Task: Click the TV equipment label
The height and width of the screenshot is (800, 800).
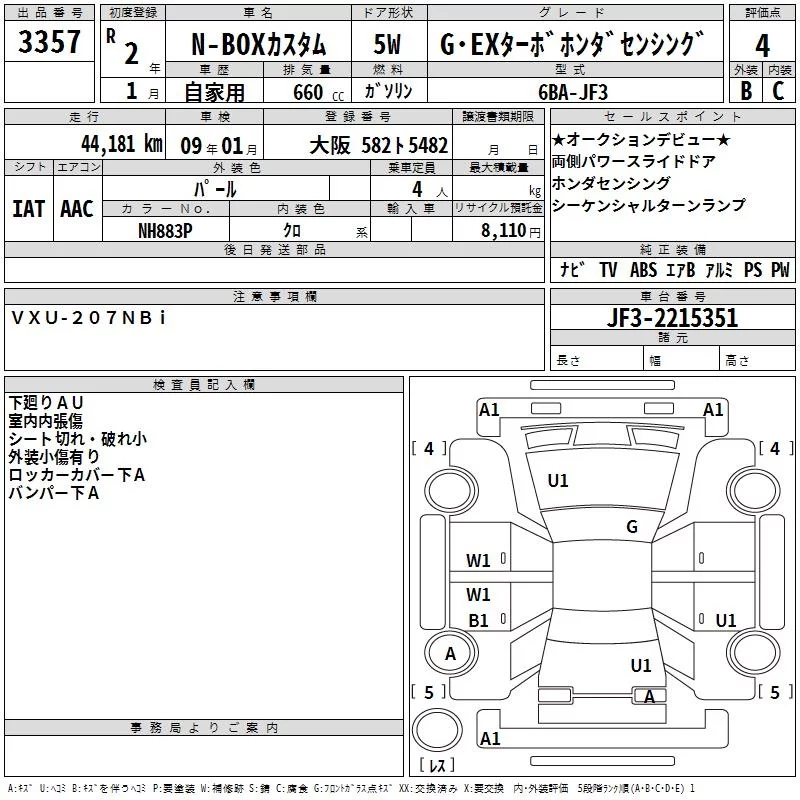Action: tap(608, 269)
